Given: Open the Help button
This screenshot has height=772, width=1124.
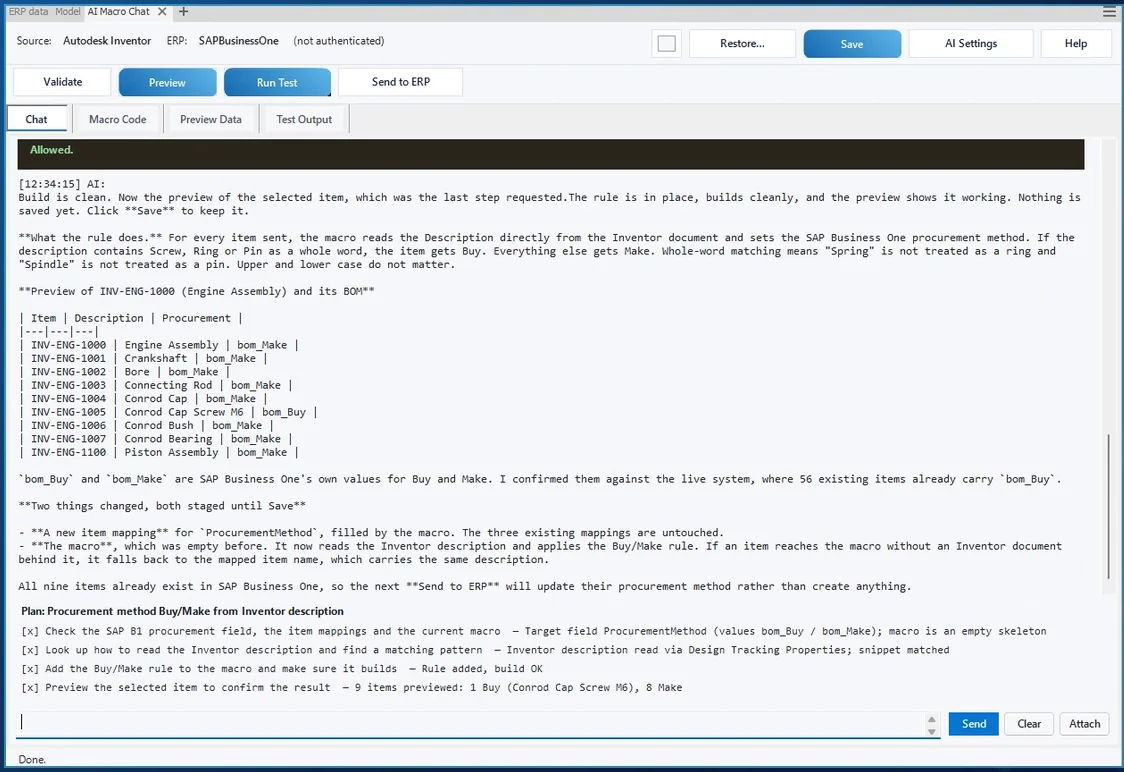Looking at the screenshot, I should [x=1075, y=44].
